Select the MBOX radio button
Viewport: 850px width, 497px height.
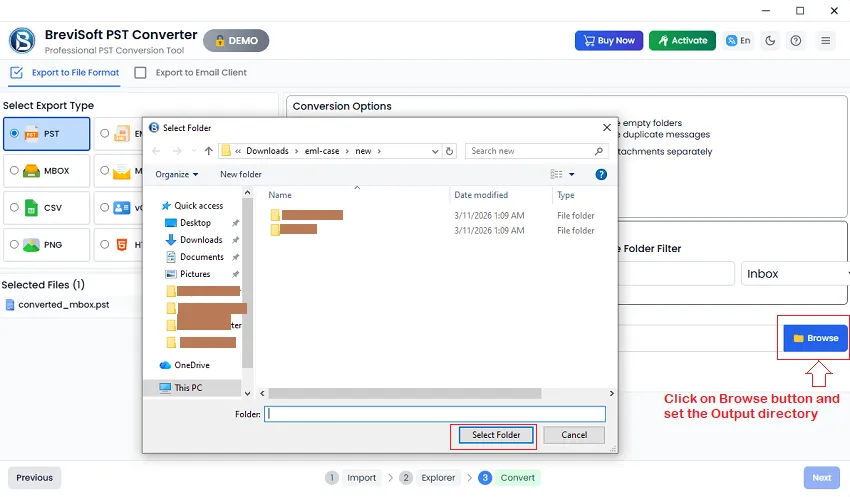pyautogui.click(x=14, y=170)
